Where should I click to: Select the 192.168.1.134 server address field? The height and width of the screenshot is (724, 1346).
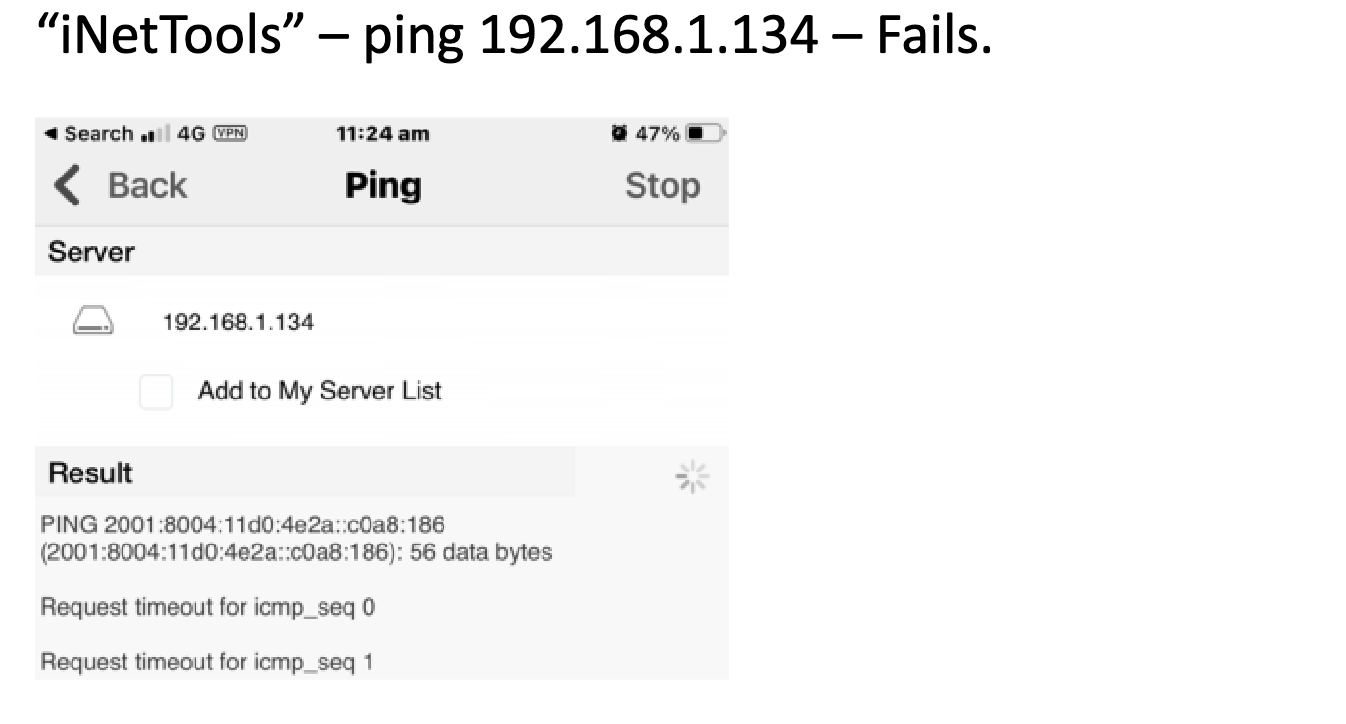238,322
